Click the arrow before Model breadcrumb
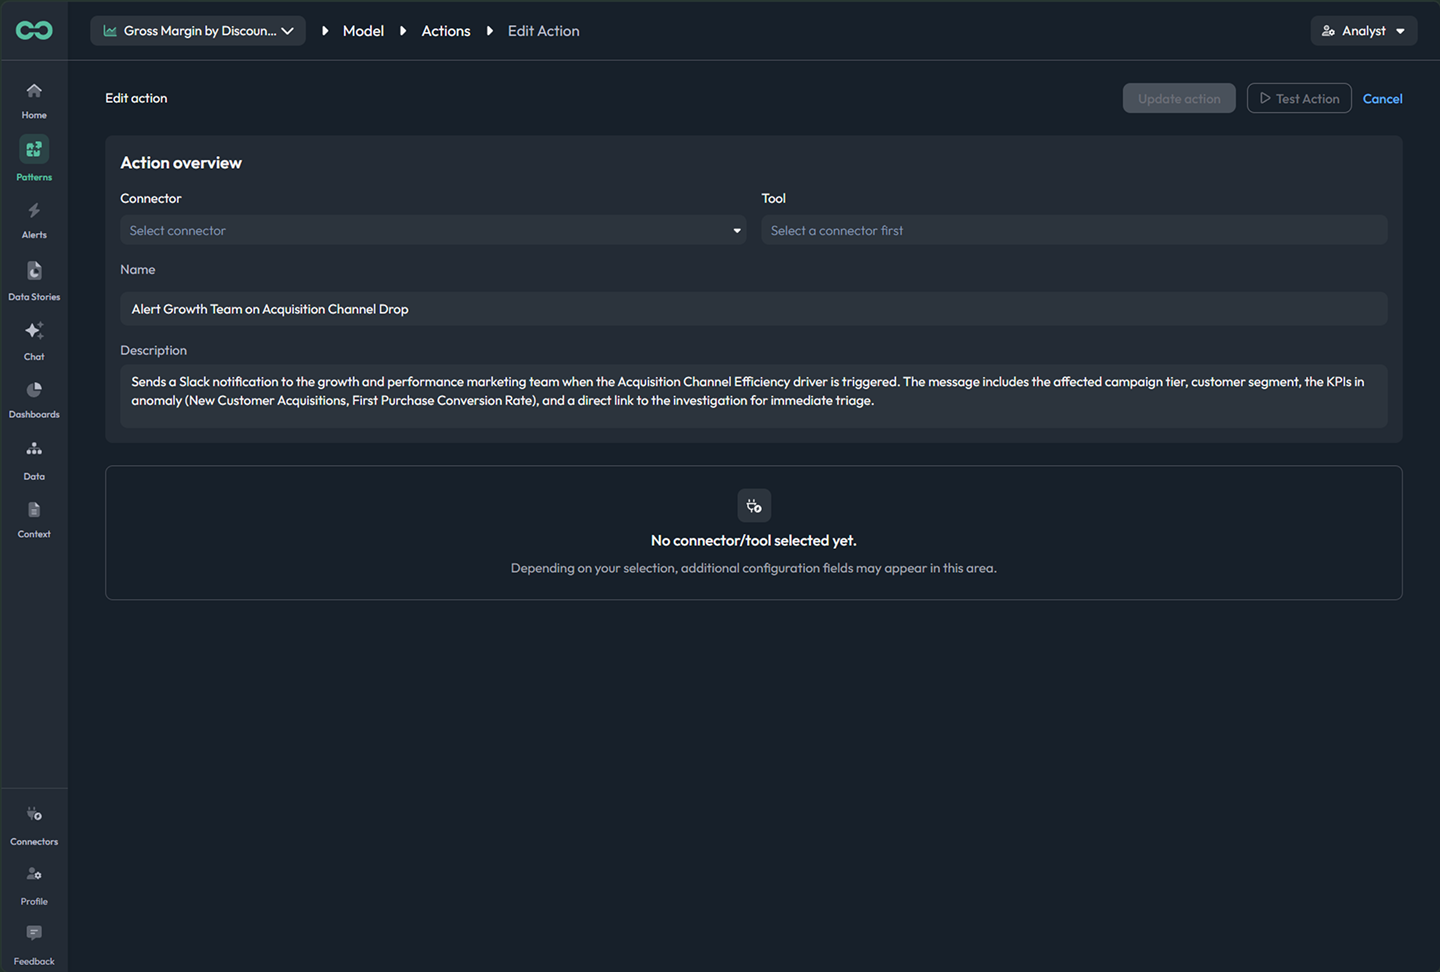Screen dimensions: 1440x972 325,31
